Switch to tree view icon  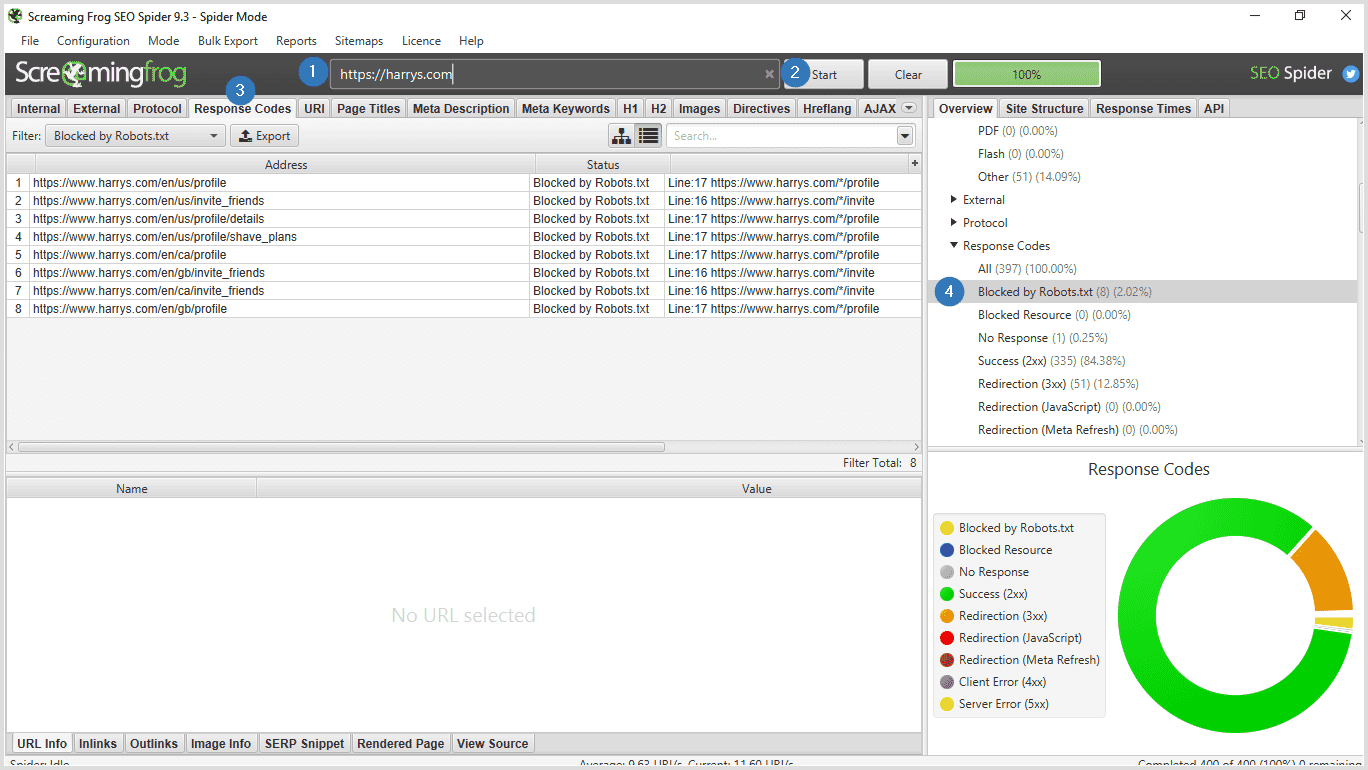click(x=621, y=136)
